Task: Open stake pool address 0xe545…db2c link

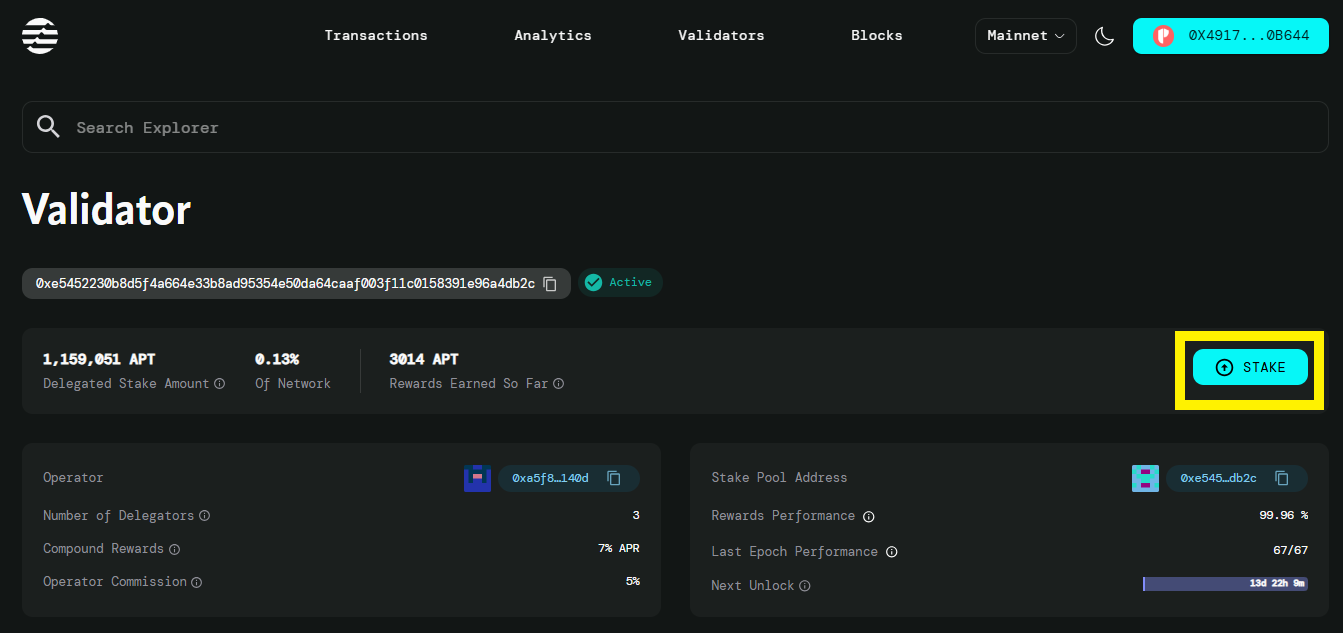Action: coord(1218,478)
